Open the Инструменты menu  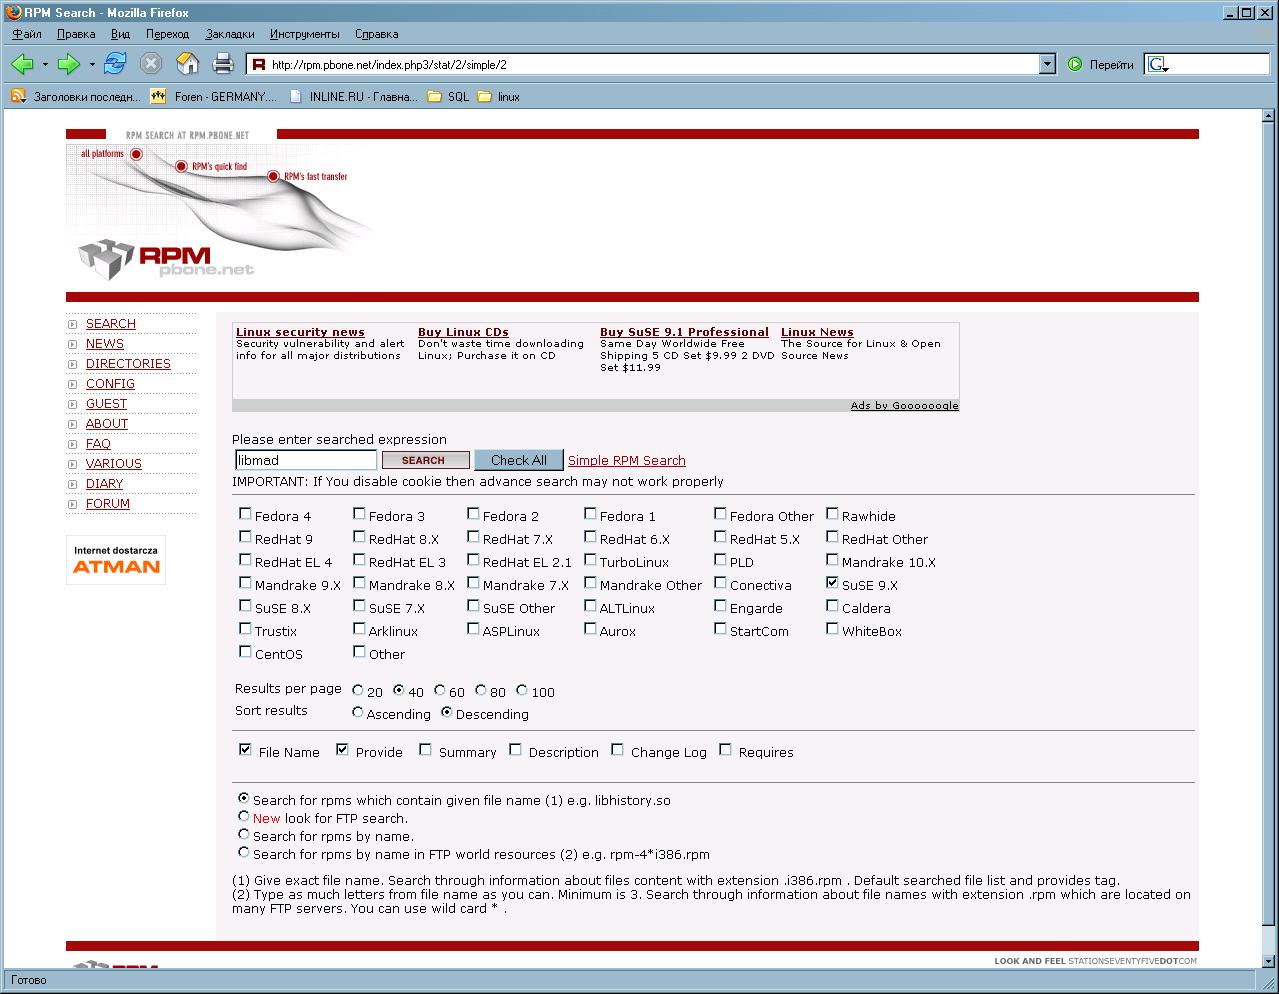click(305, 34)
